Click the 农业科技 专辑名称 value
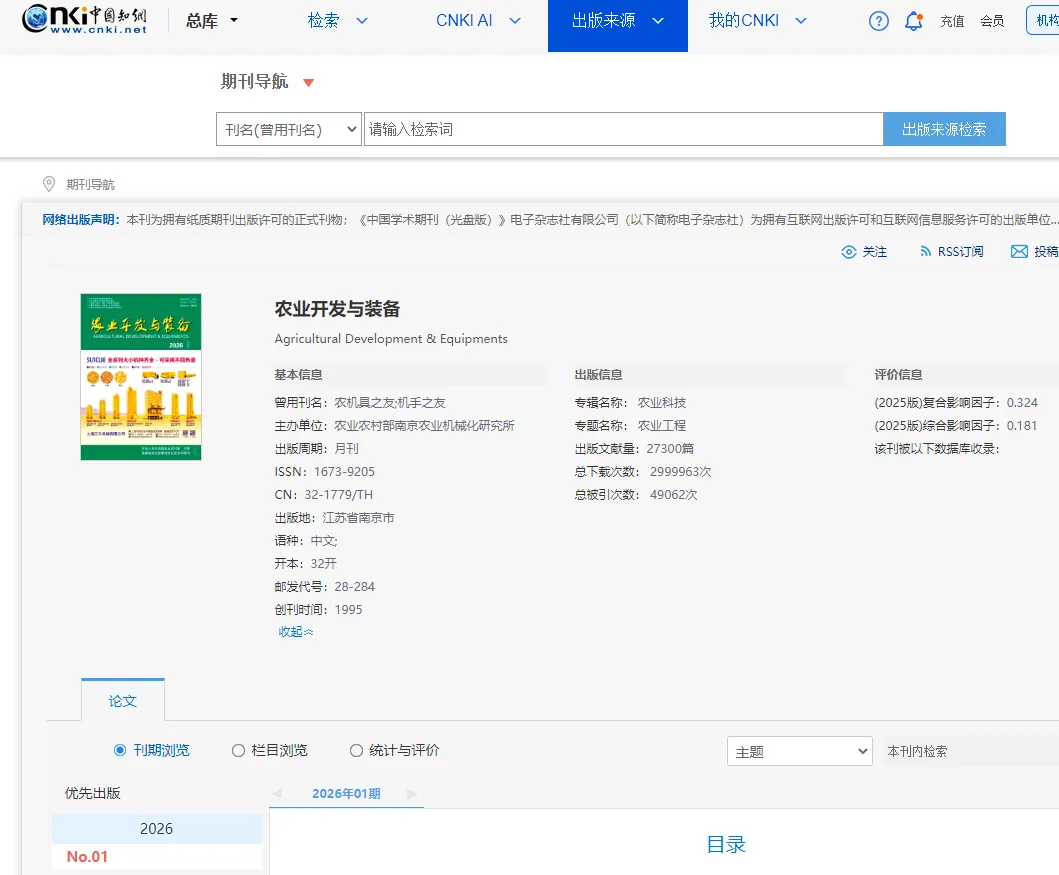 (662, 402)
